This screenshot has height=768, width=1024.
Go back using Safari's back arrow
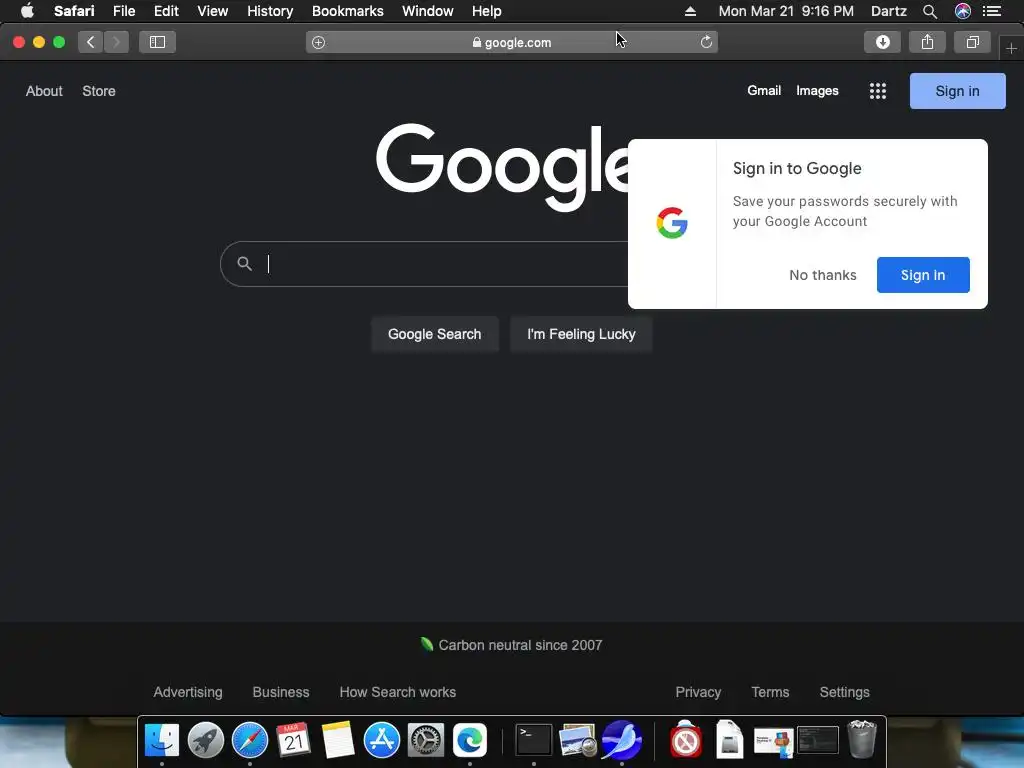click(91, 42)
